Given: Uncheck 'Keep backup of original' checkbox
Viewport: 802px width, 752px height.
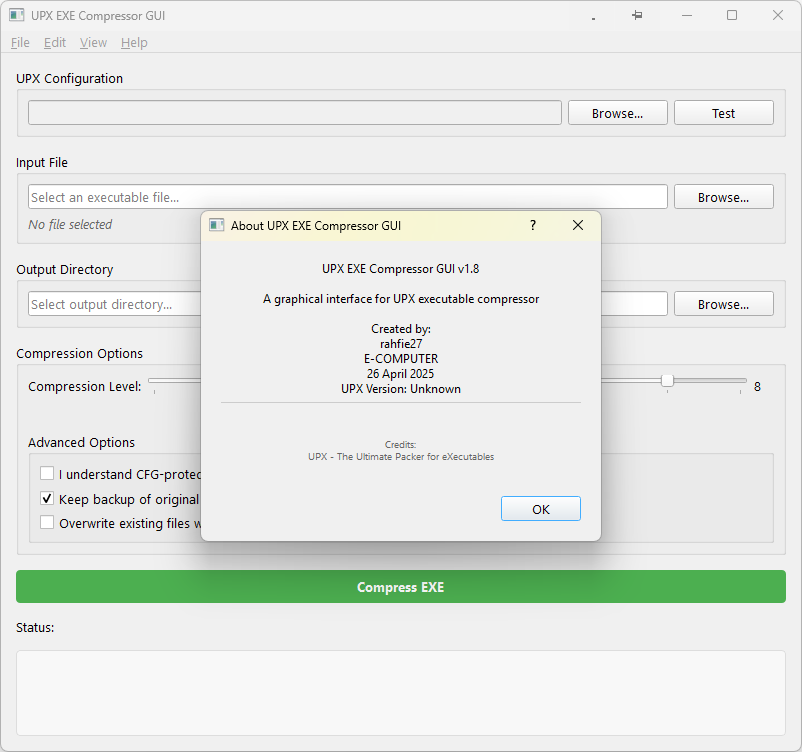Looking at the screenshot, I should click(x=47, y=498).
